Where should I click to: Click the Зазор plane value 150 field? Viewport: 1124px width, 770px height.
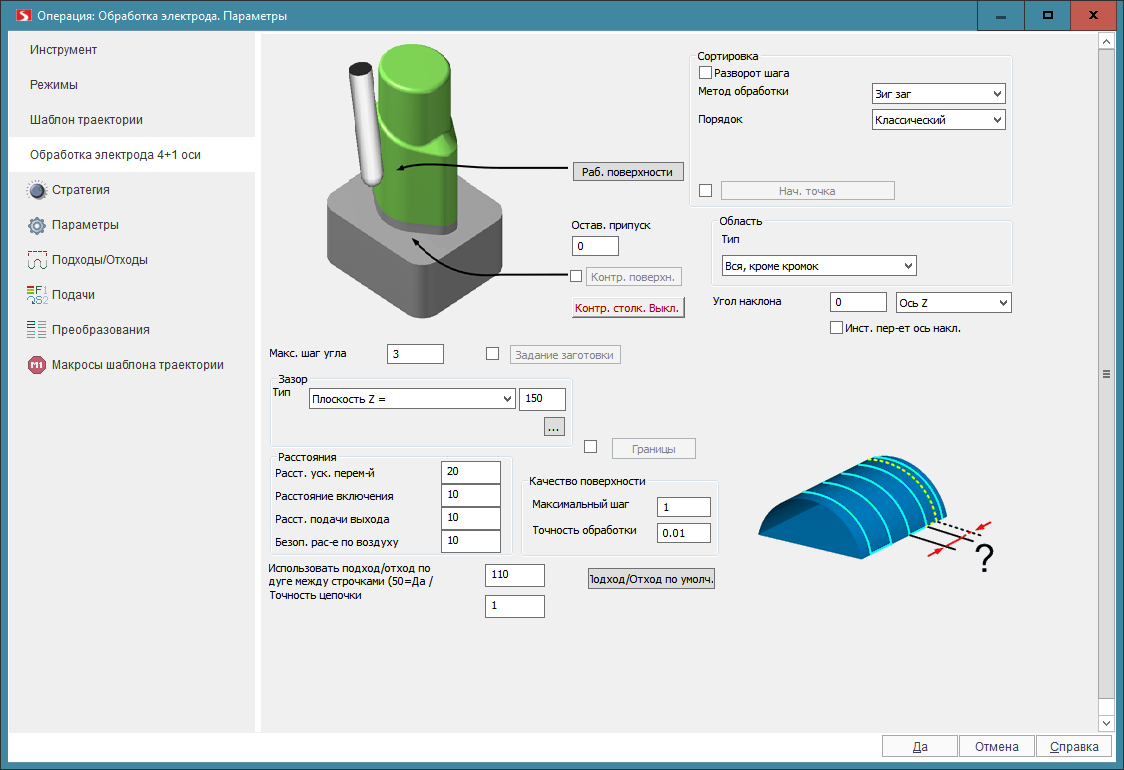pyautogui.click(x=543, y=399)
